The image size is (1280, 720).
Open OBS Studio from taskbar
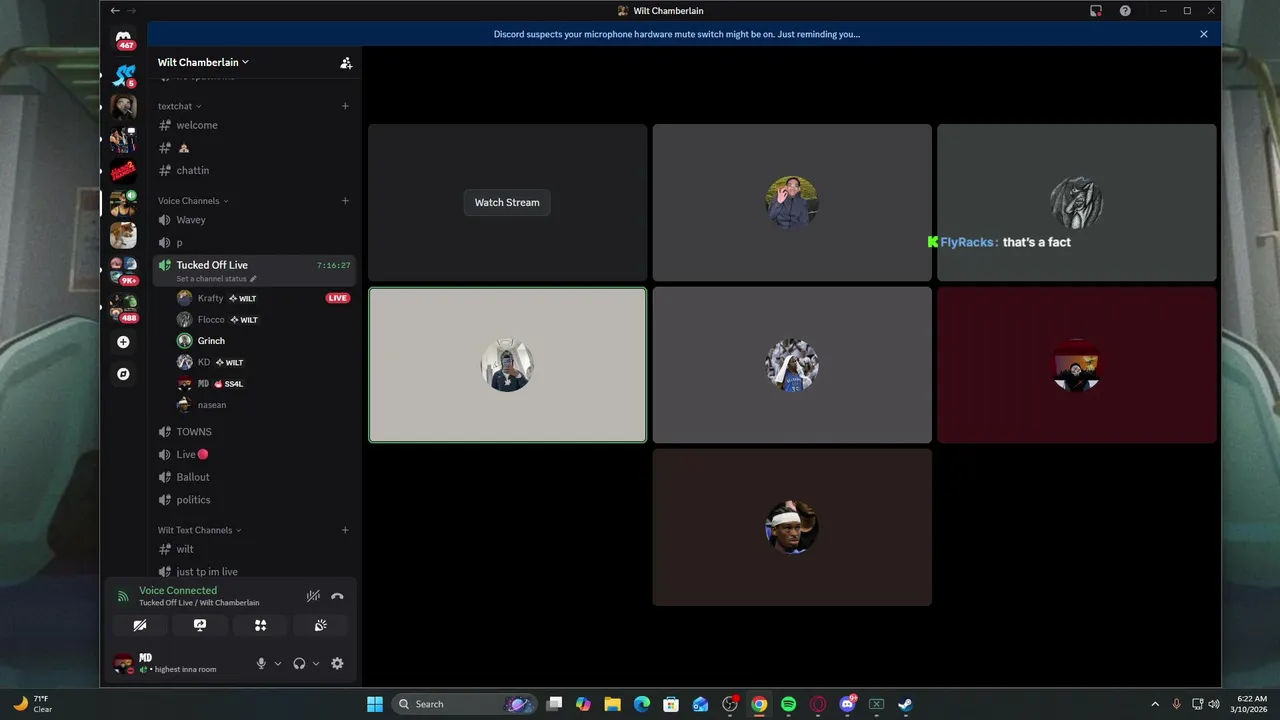click(x=730, y=704)
